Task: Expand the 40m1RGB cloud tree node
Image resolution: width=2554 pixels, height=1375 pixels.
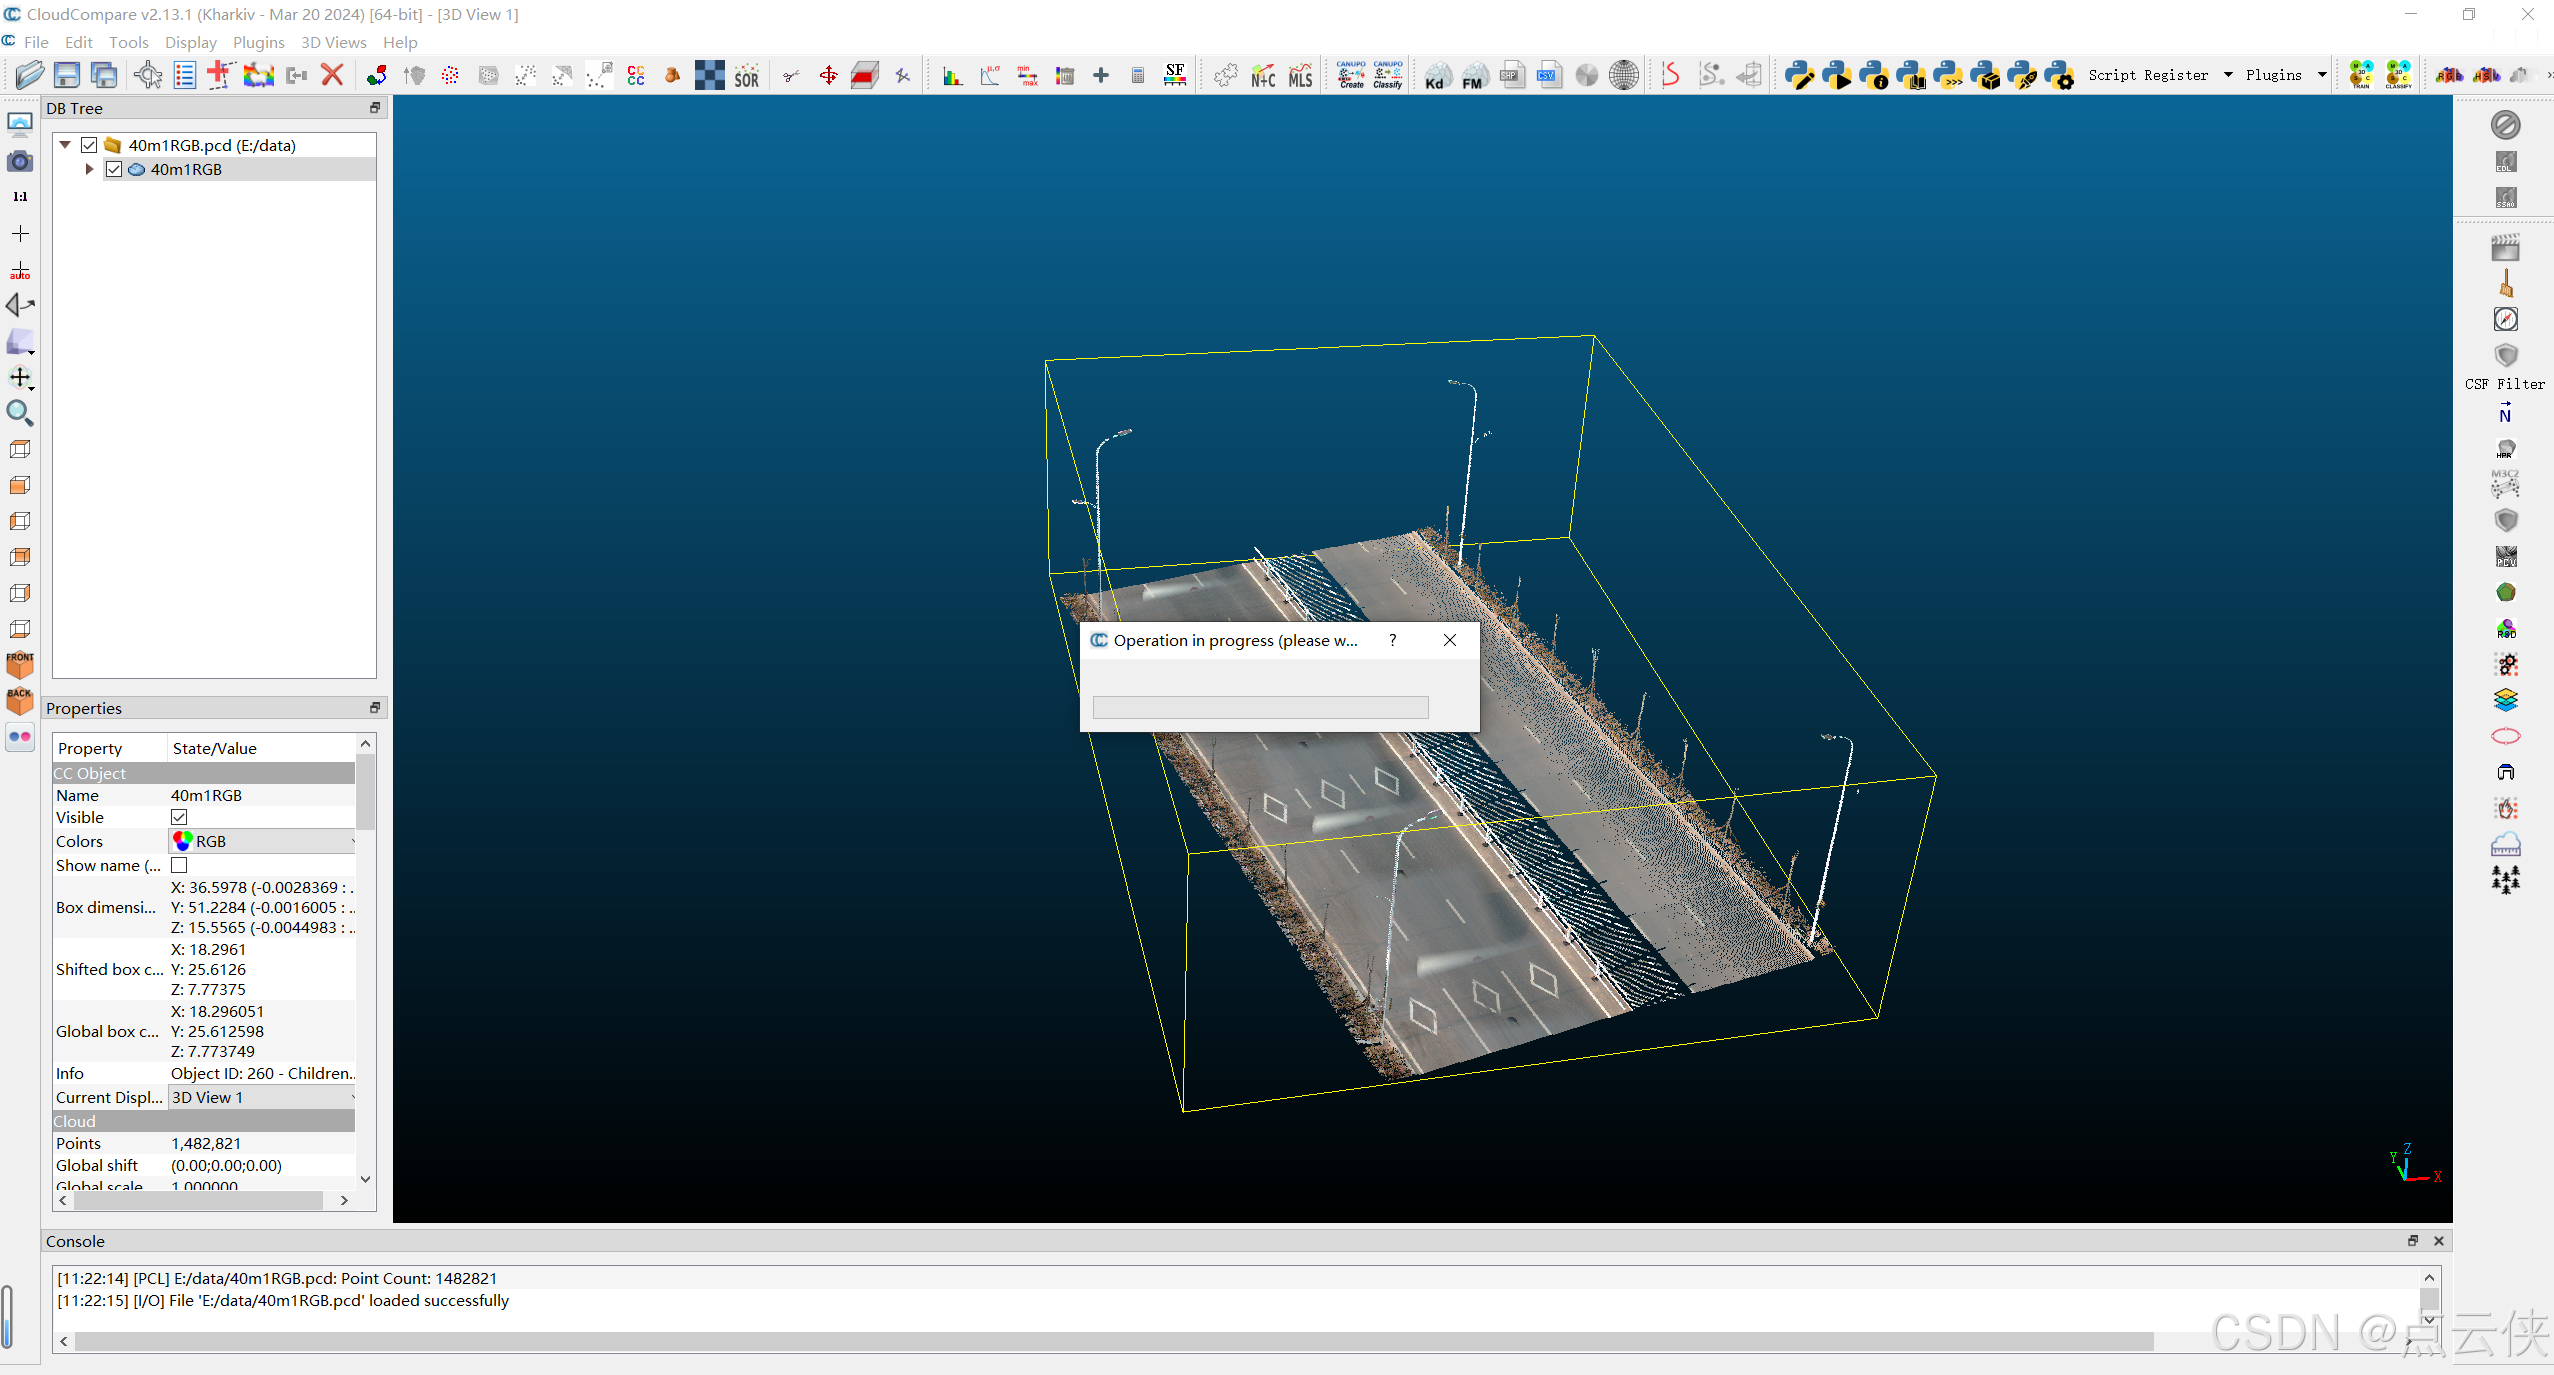Action: point(89,169)
